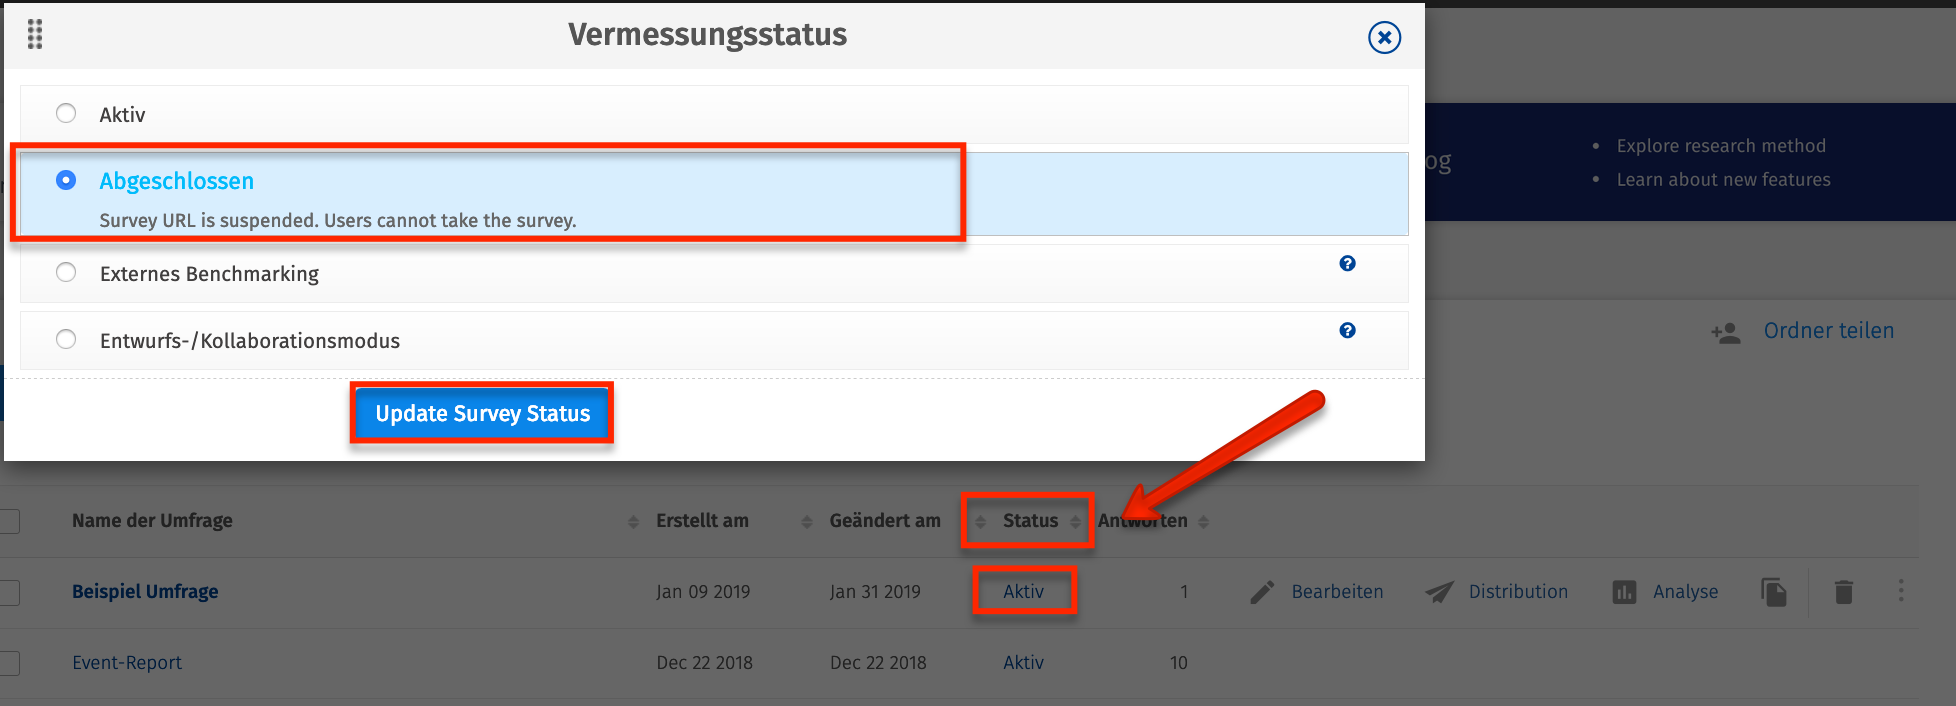Image resolution: width=1956 pixels, height=706 pixels.
Task: Click the Bearbeiten pencil icon
Action: [1262, 593]
